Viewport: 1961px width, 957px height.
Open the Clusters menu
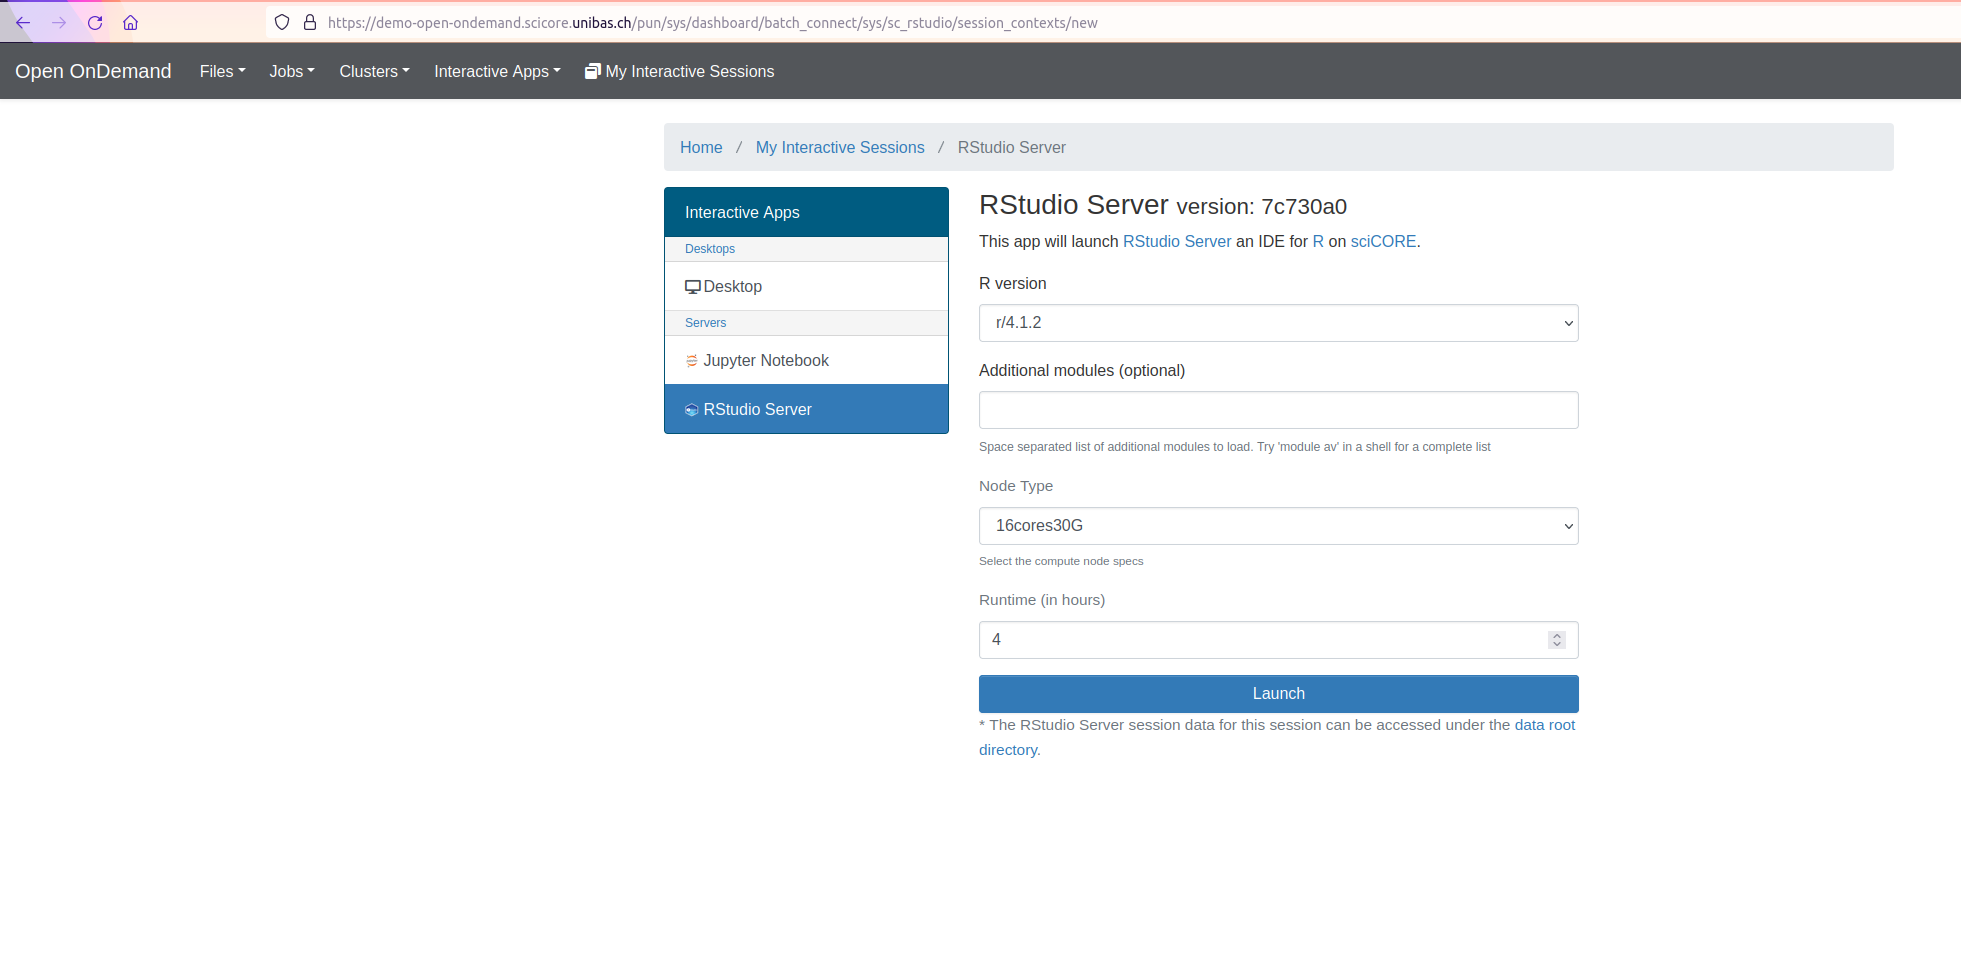click(x=374, y=72)
